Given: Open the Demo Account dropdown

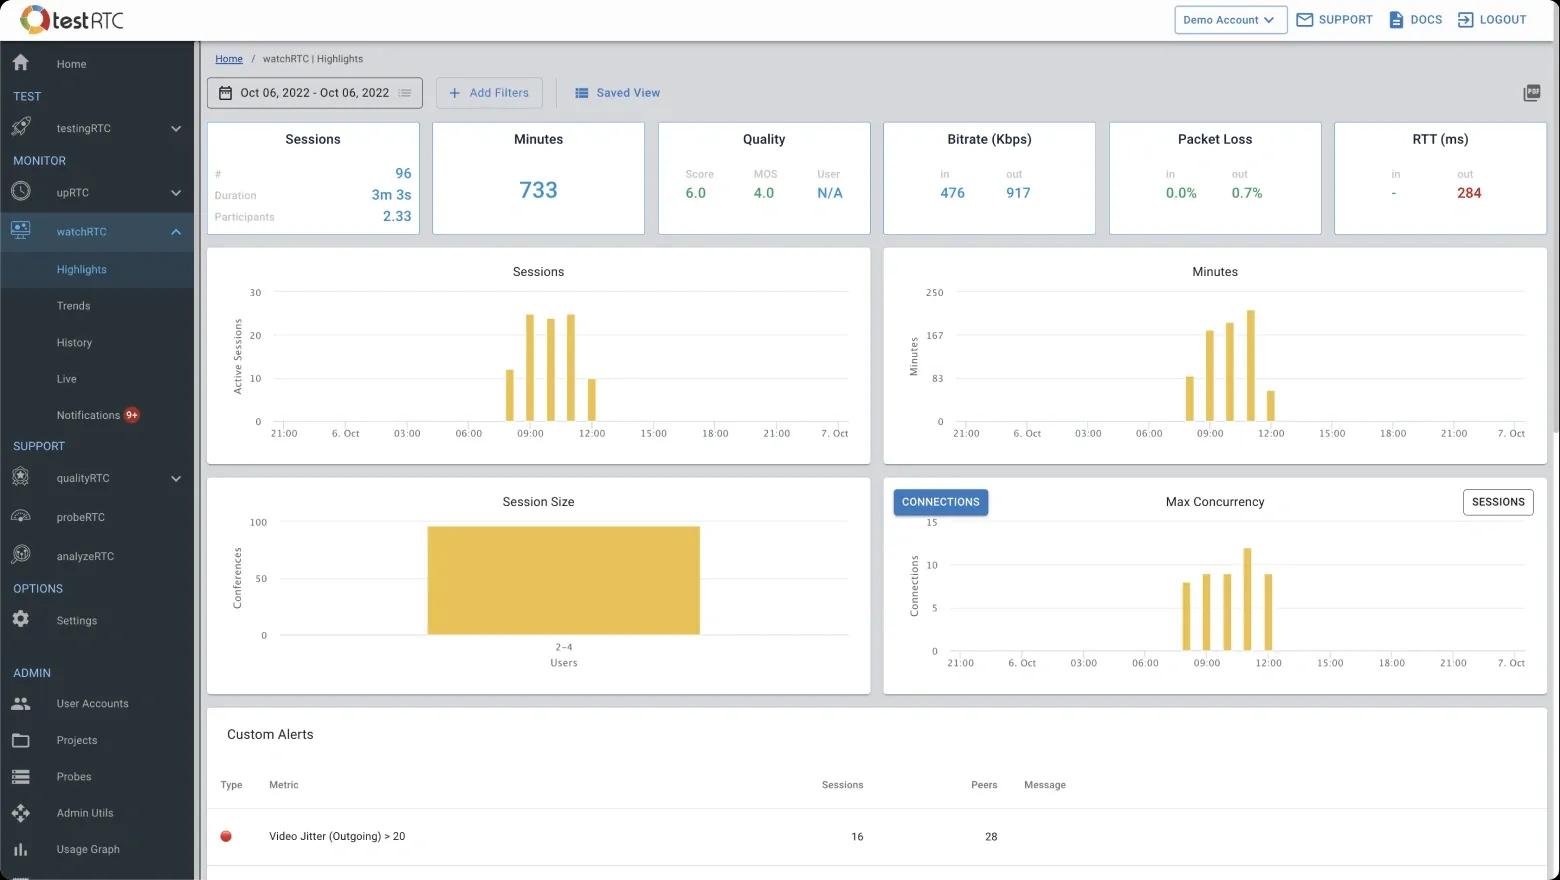Looking at the screenshot, I should tap(1229, 20).
